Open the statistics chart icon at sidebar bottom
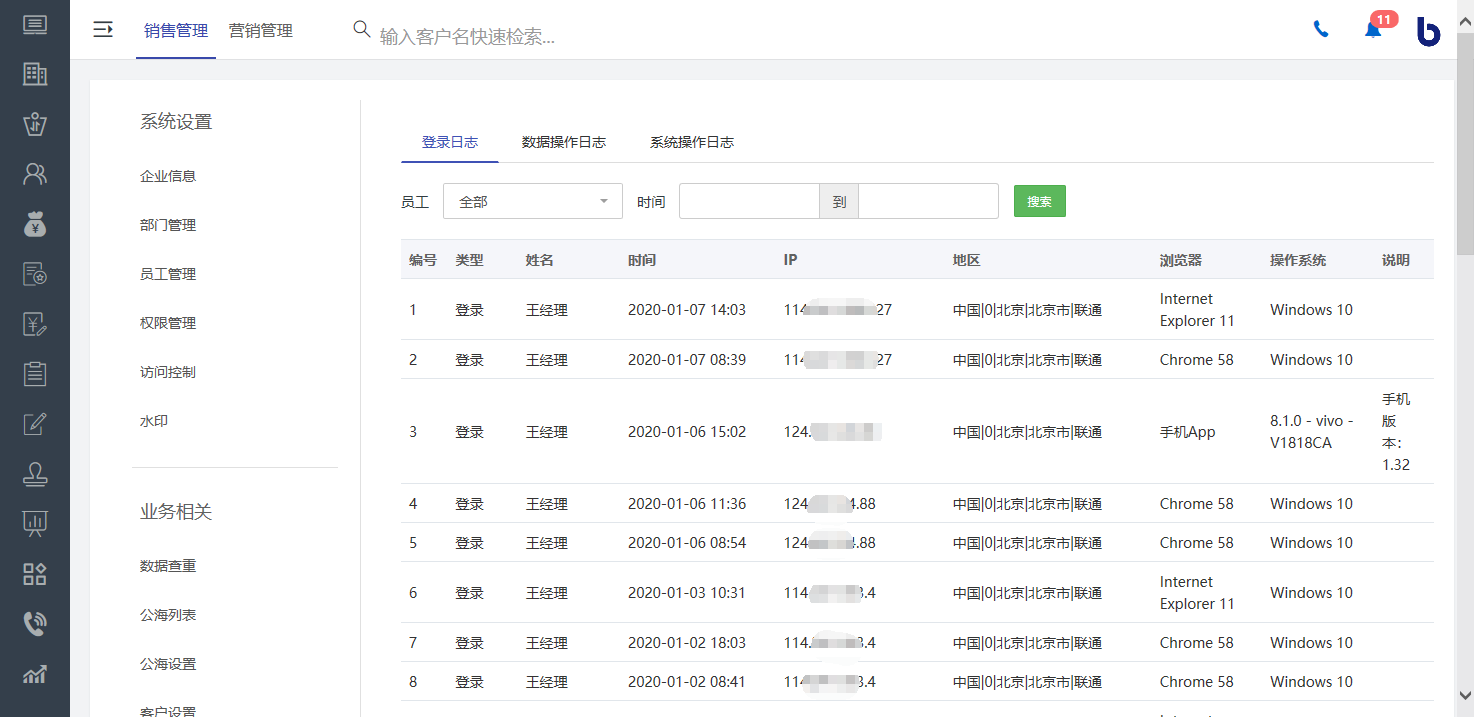Image resolution: width=1474 pixels, height=717 pixels. point(34,674)
